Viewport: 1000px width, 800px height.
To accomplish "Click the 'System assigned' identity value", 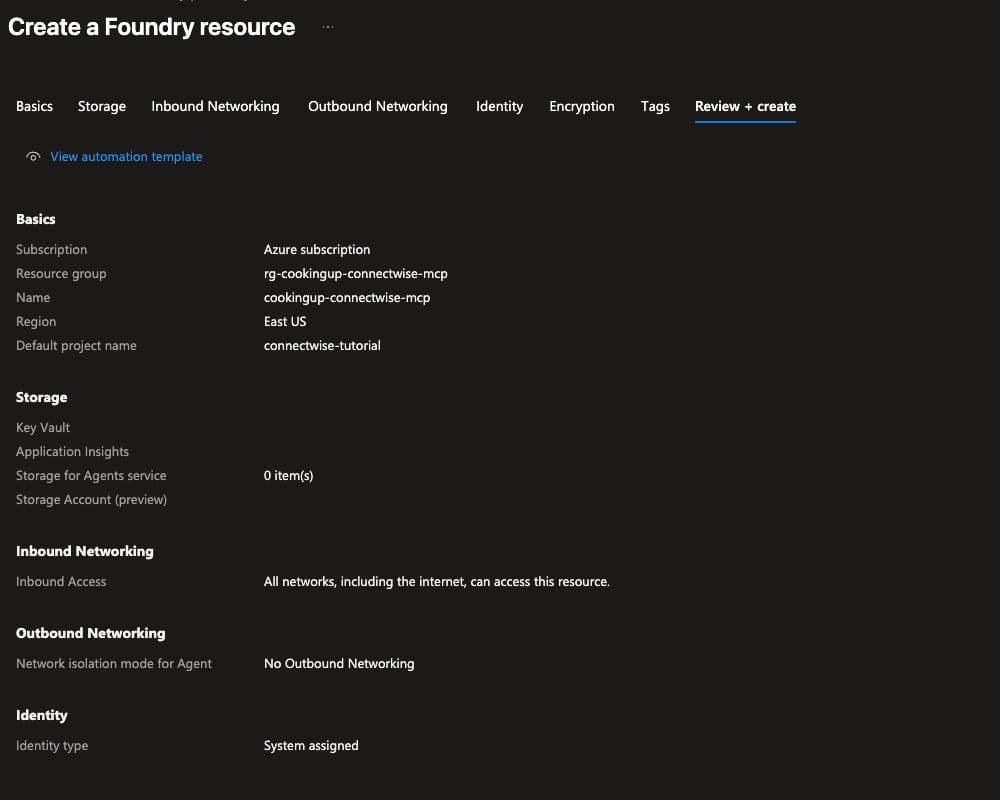I will pos(311,746).
